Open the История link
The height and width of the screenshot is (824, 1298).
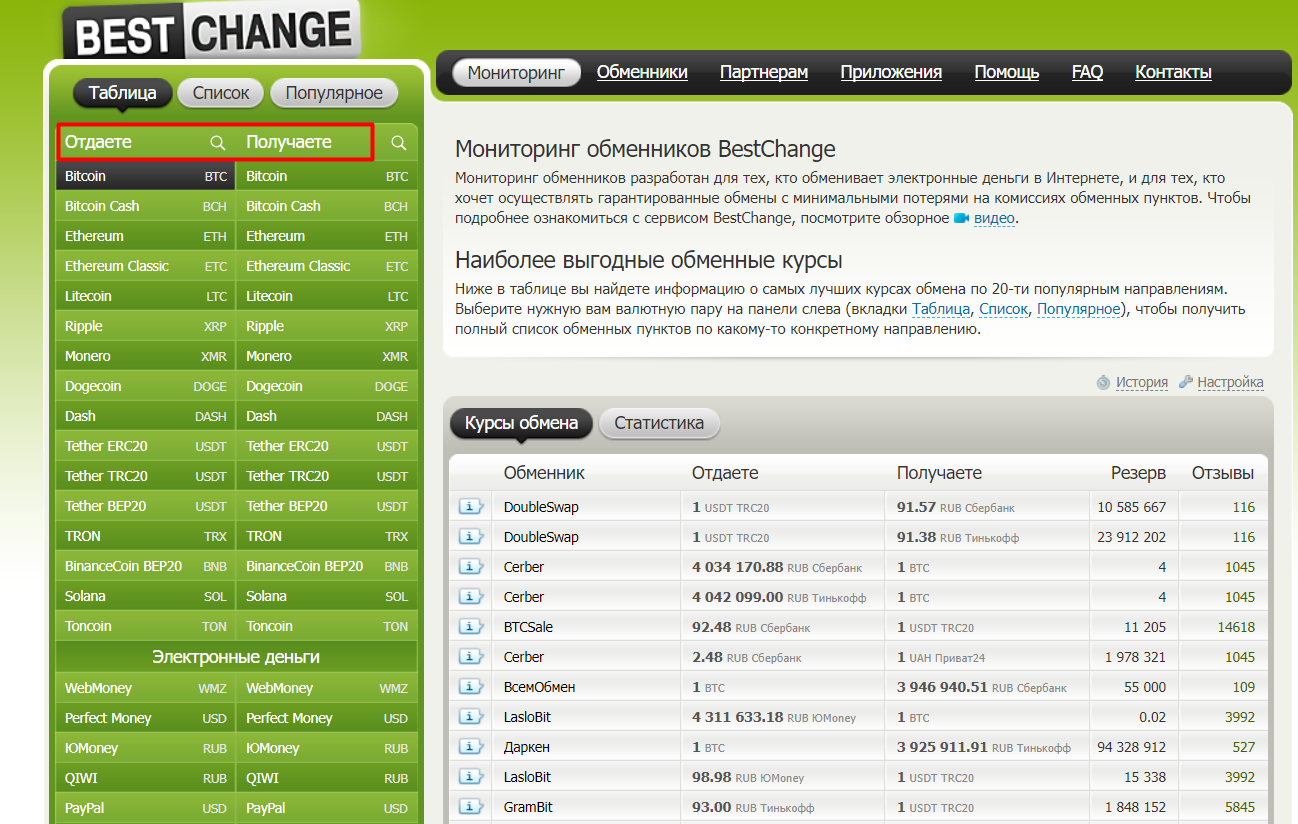[1142, 382]
